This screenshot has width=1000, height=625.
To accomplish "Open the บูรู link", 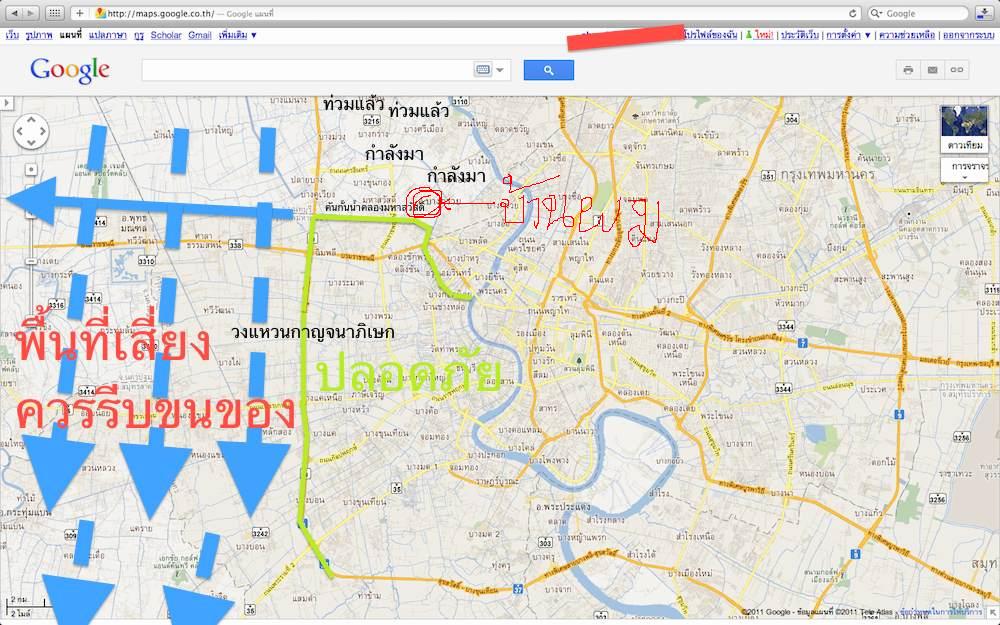I will point(139,35).
